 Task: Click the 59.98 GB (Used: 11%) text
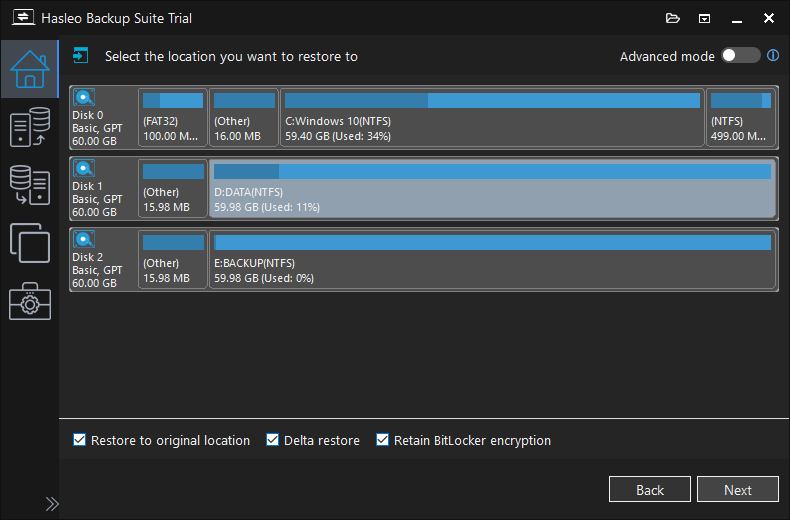pos(267,207)
